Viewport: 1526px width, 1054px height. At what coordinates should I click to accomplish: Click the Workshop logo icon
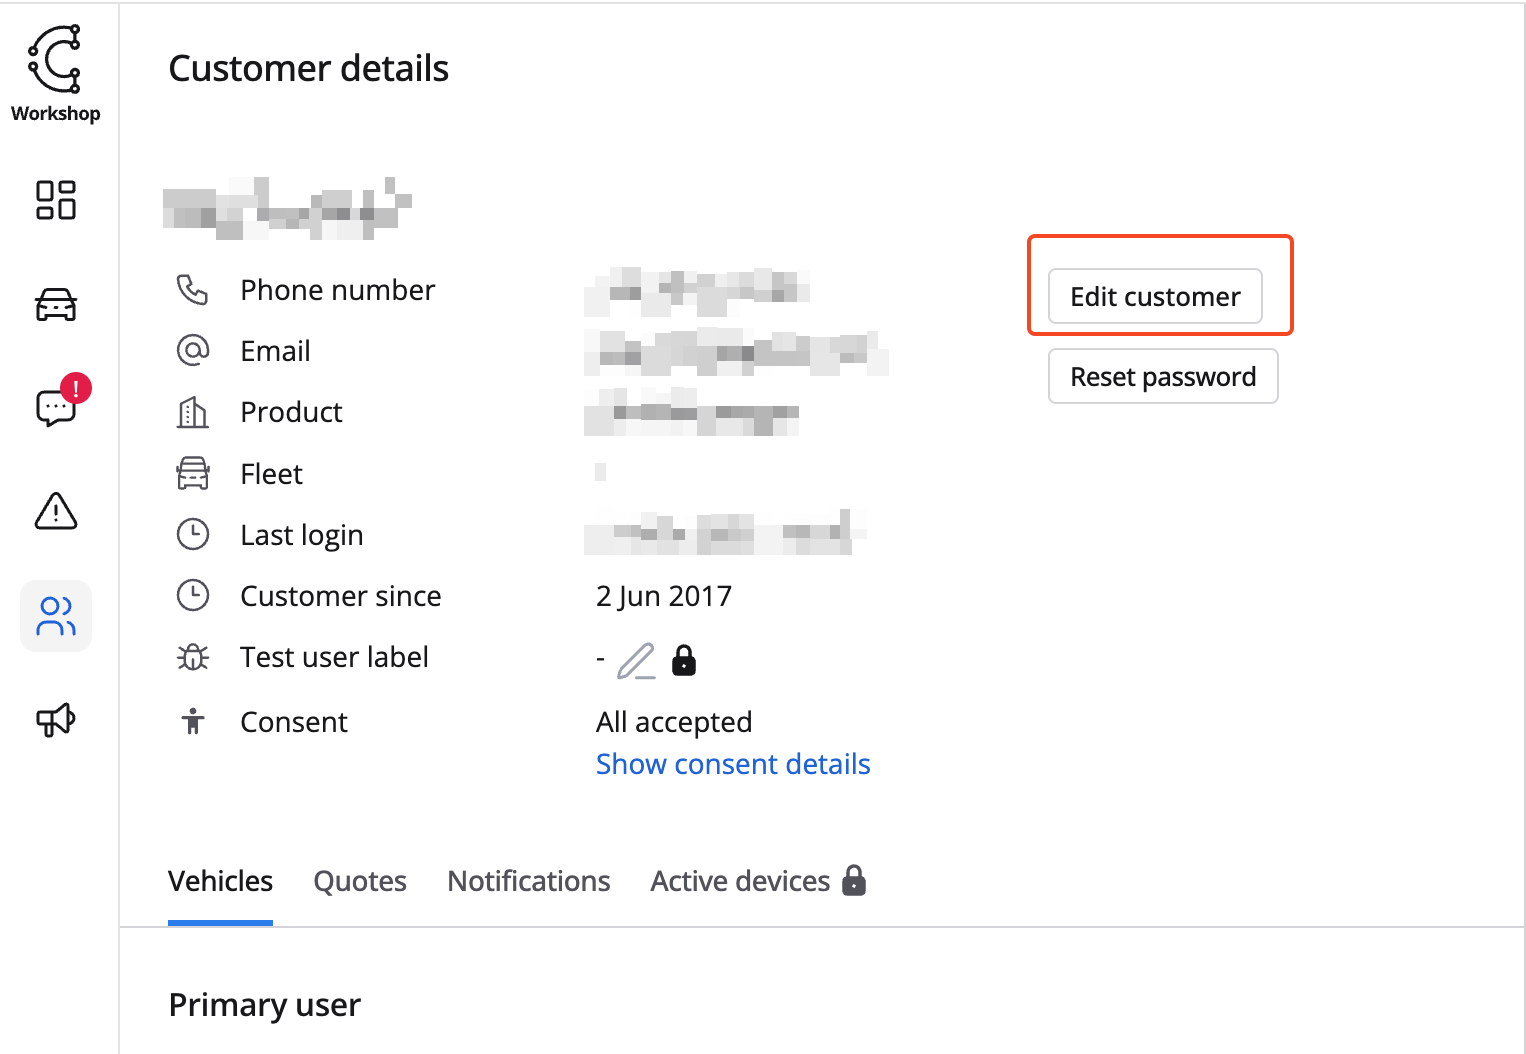55,60
